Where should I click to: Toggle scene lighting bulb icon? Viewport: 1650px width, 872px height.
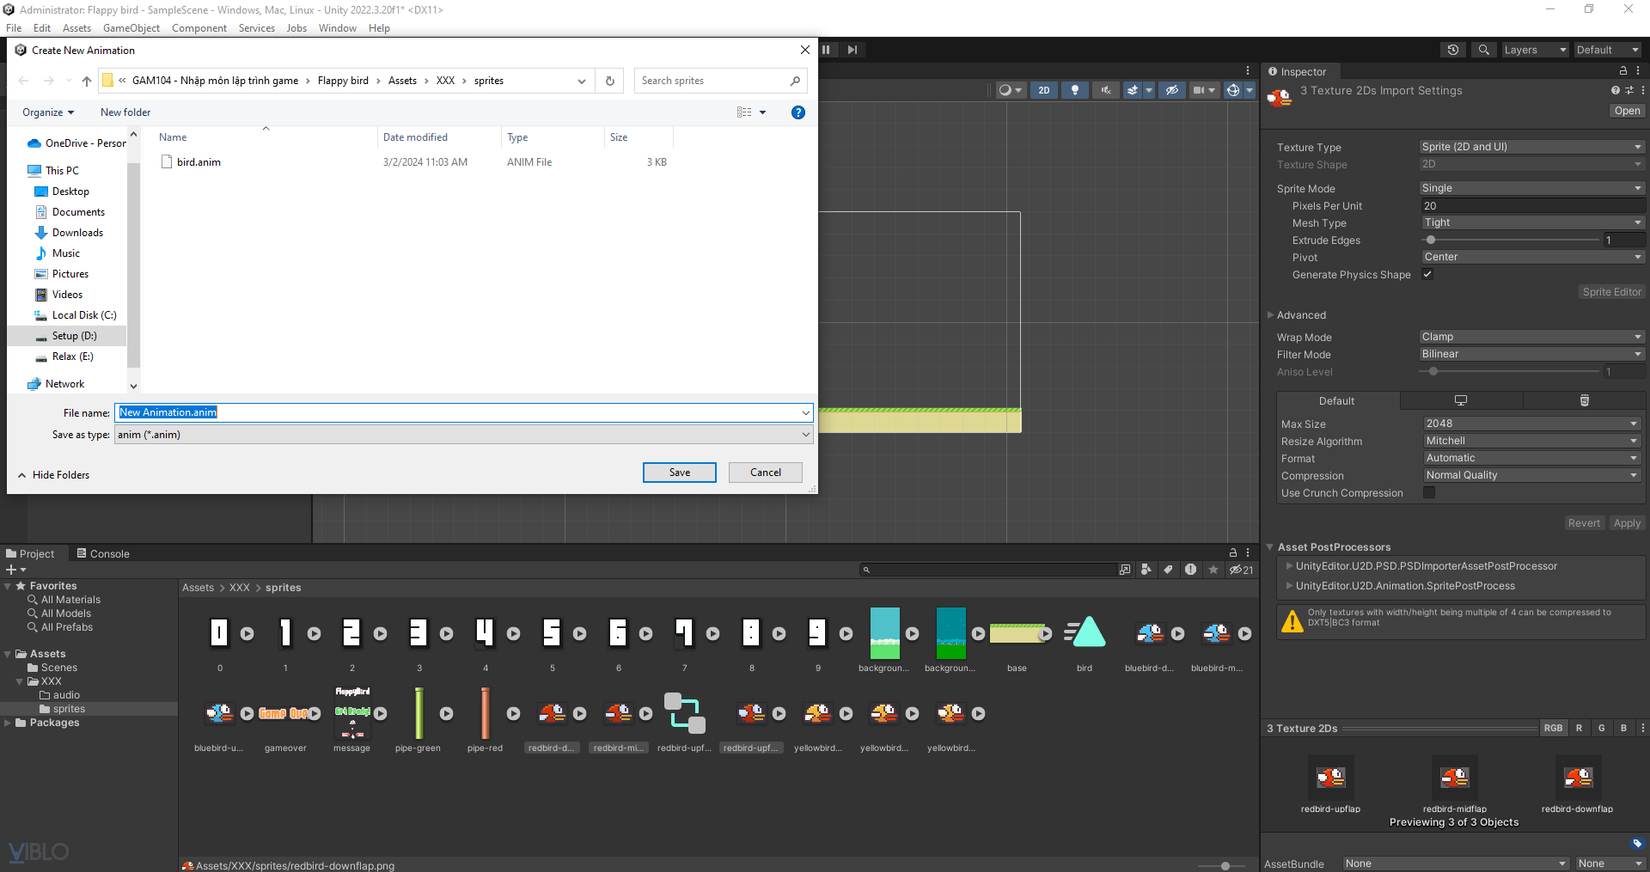[1075, 90]
